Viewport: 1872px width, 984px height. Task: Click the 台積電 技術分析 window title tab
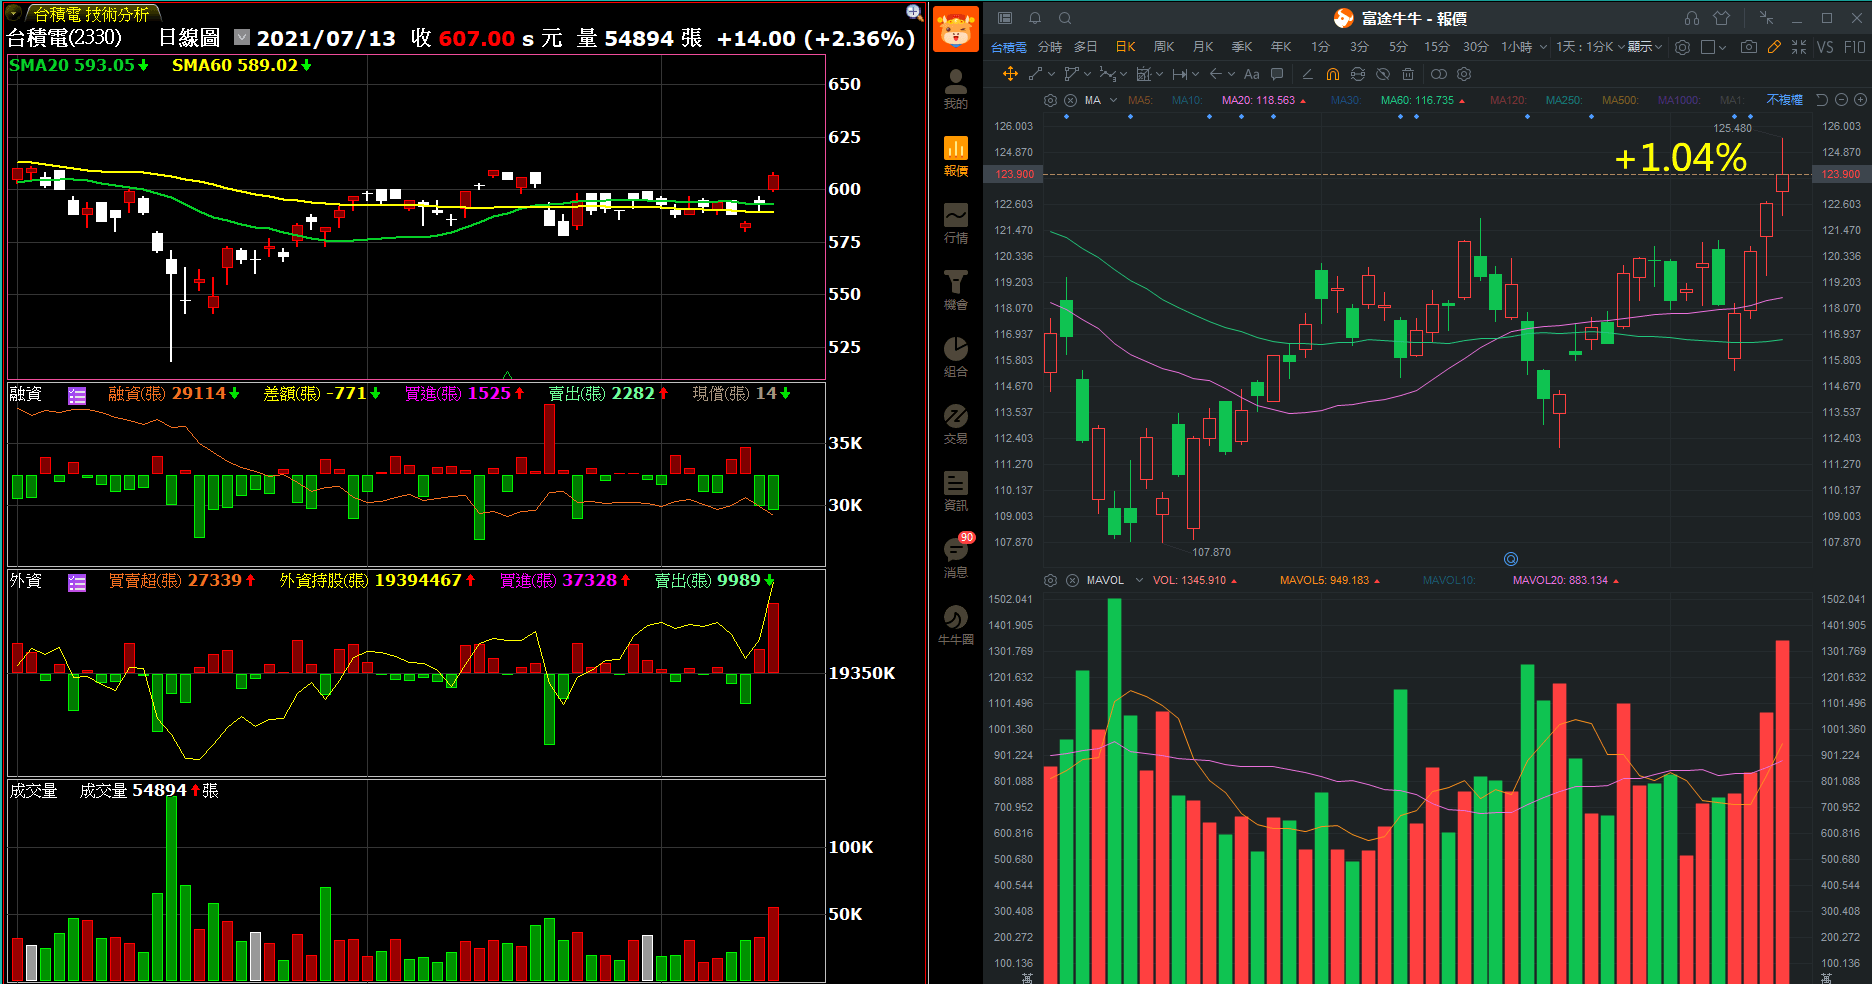[x=91, y=14]
